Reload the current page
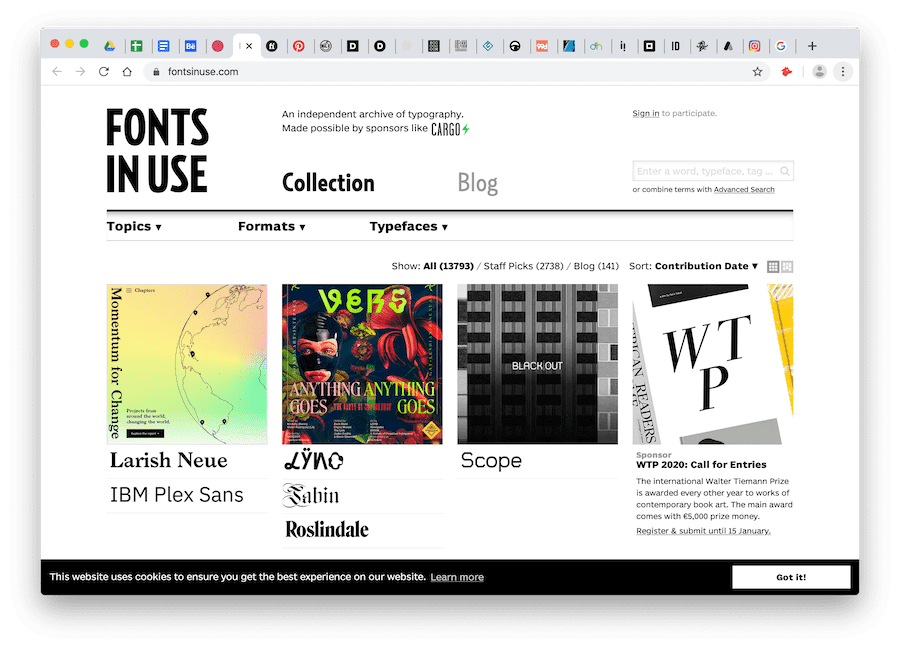This screenshot has height=649, width=900. click(x=104, y=72)
